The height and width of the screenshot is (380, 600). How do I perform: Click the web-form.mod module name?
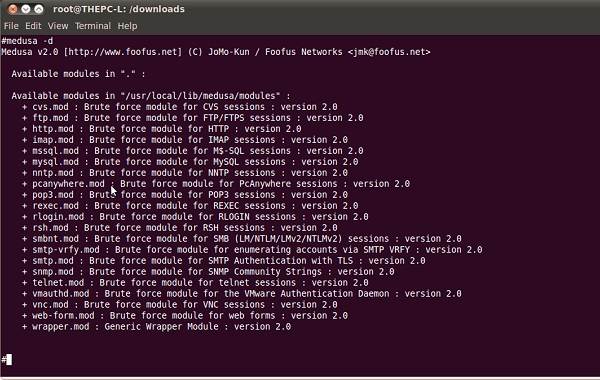(63, 316)
